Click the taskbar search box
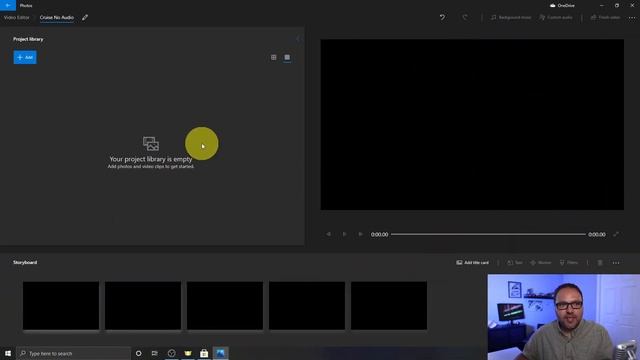Screen dimensions: 640x360 point(73,353)
